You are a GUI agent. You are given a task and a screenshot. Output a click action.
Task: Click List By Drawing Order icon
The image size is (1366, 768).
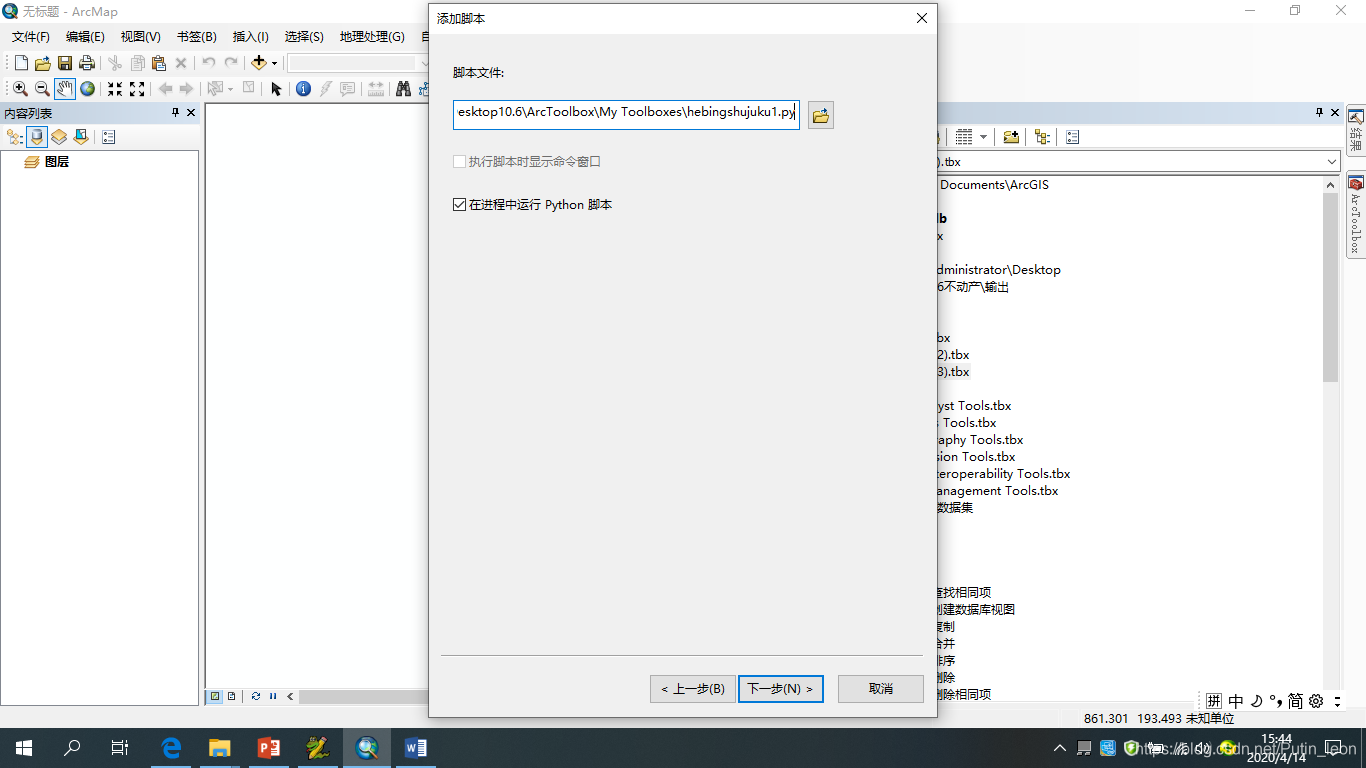[x=15, y=137]
